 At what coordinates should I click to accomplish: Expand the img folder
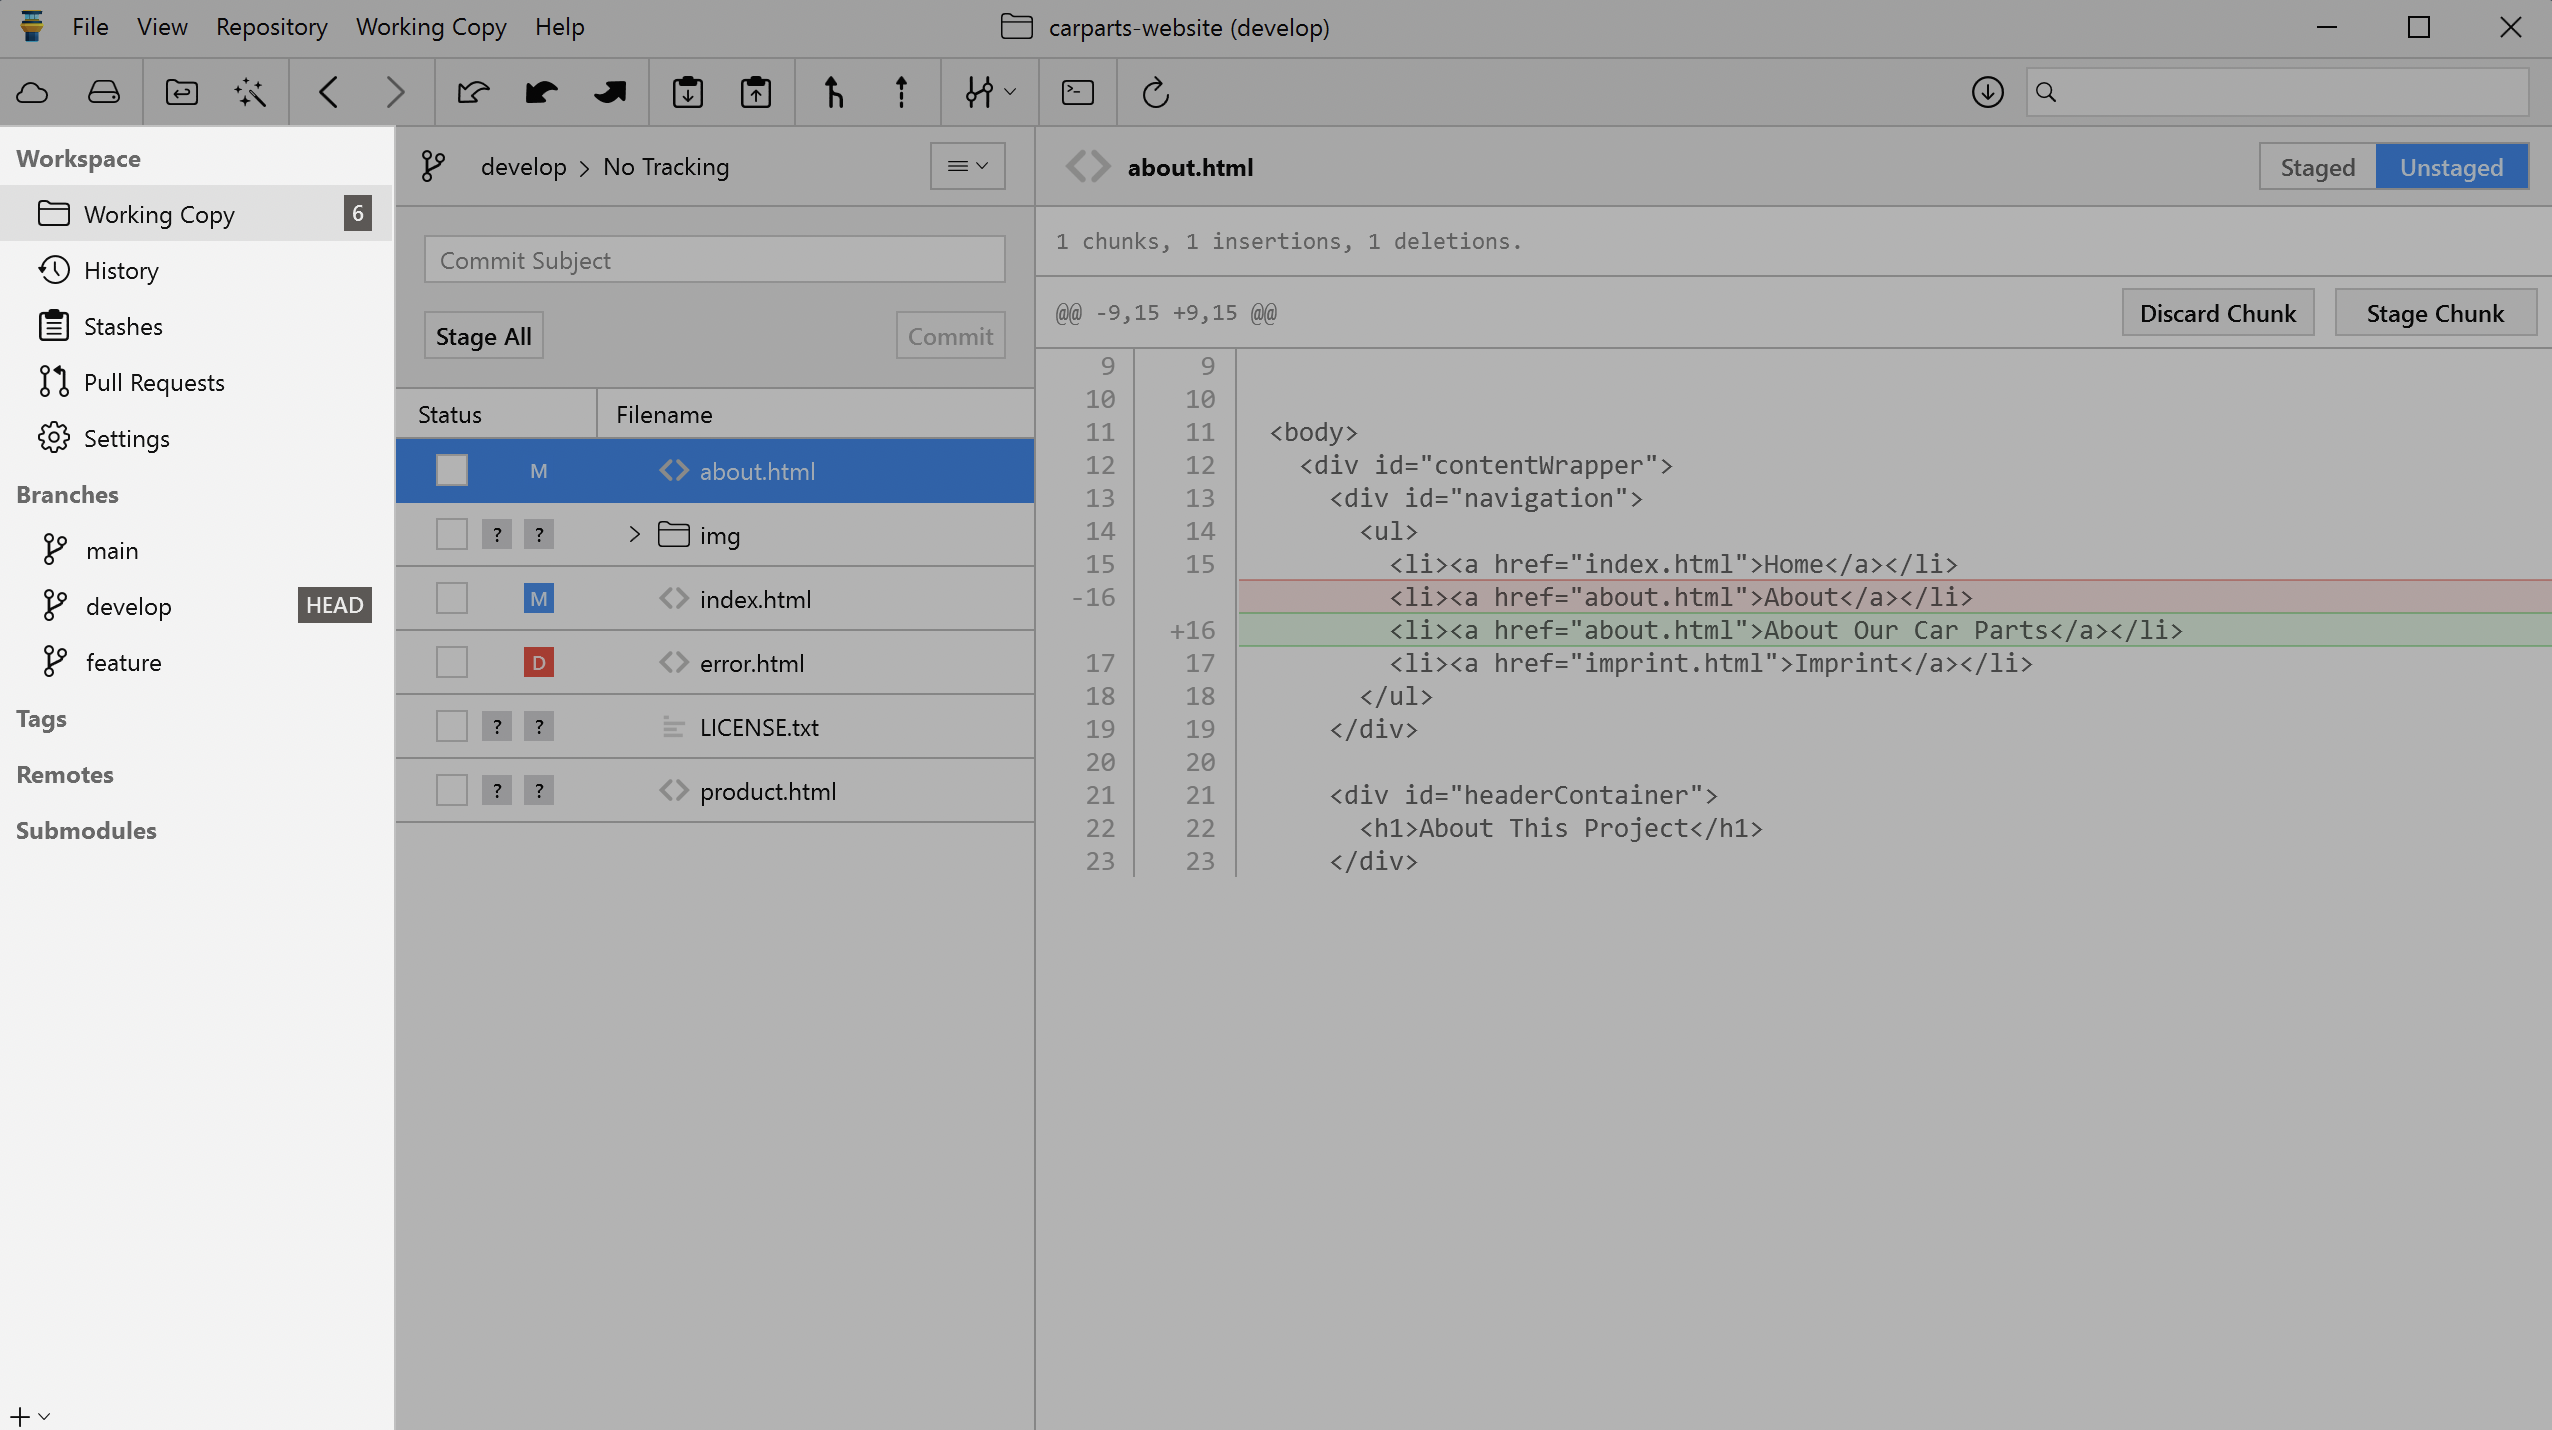pos(634,535)
